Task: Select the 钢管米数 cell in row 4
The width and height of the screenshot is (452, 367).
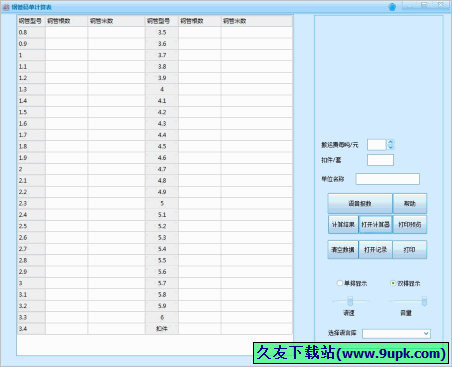Action: tap(257, 89)
